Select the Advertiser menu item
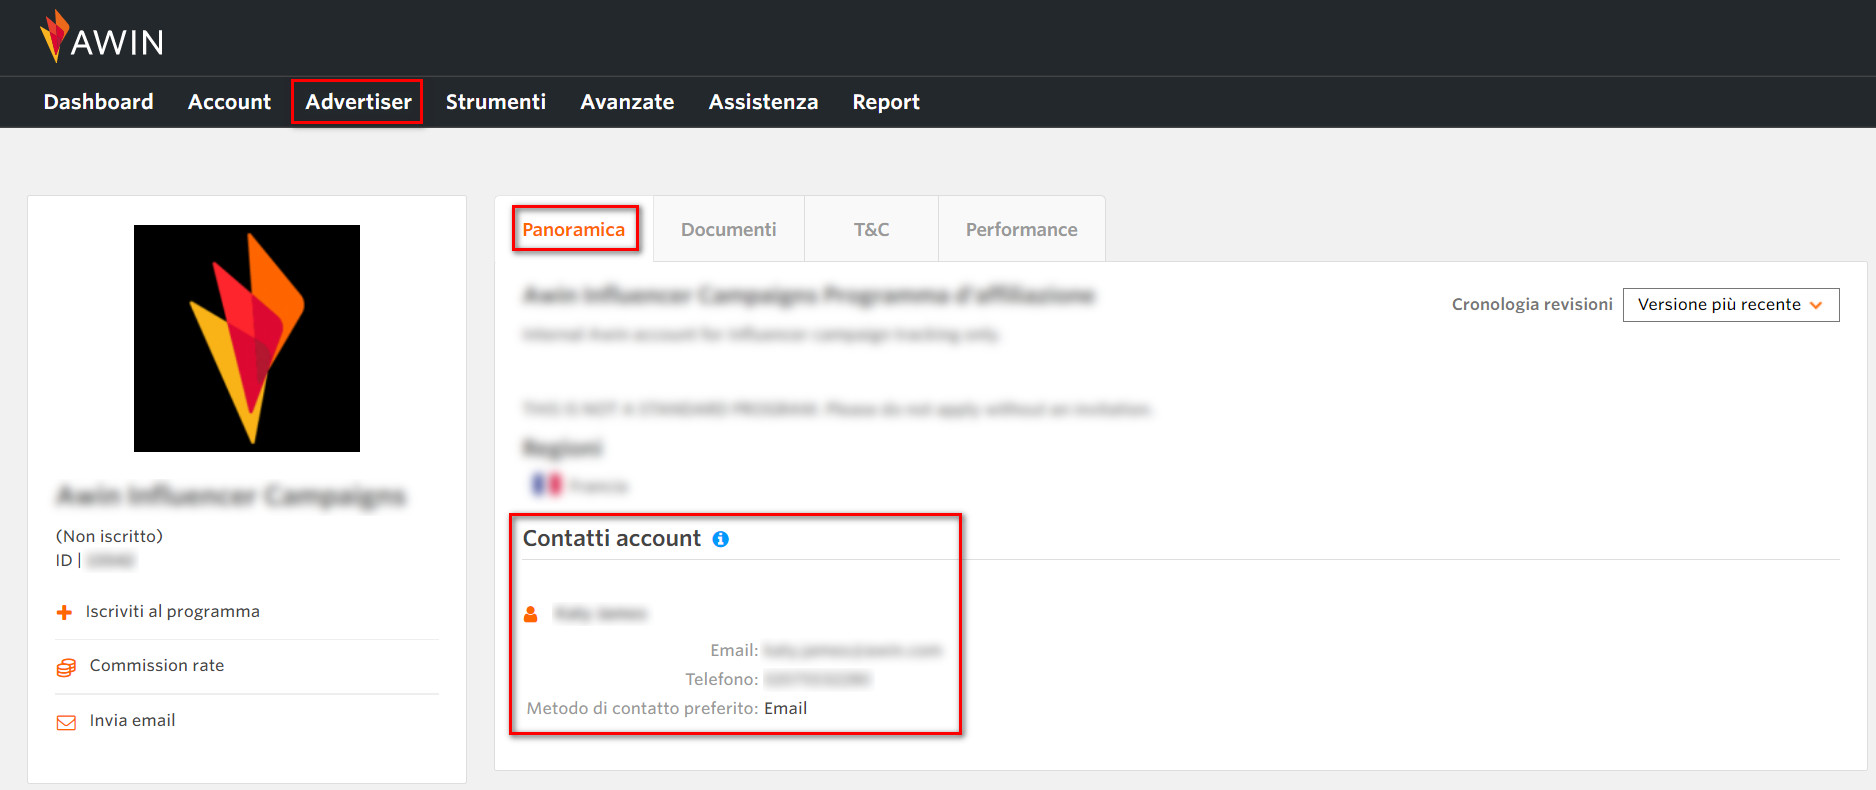Image resolution: width=1876 pixels, height=790 pixels. (x=358, y=102)
